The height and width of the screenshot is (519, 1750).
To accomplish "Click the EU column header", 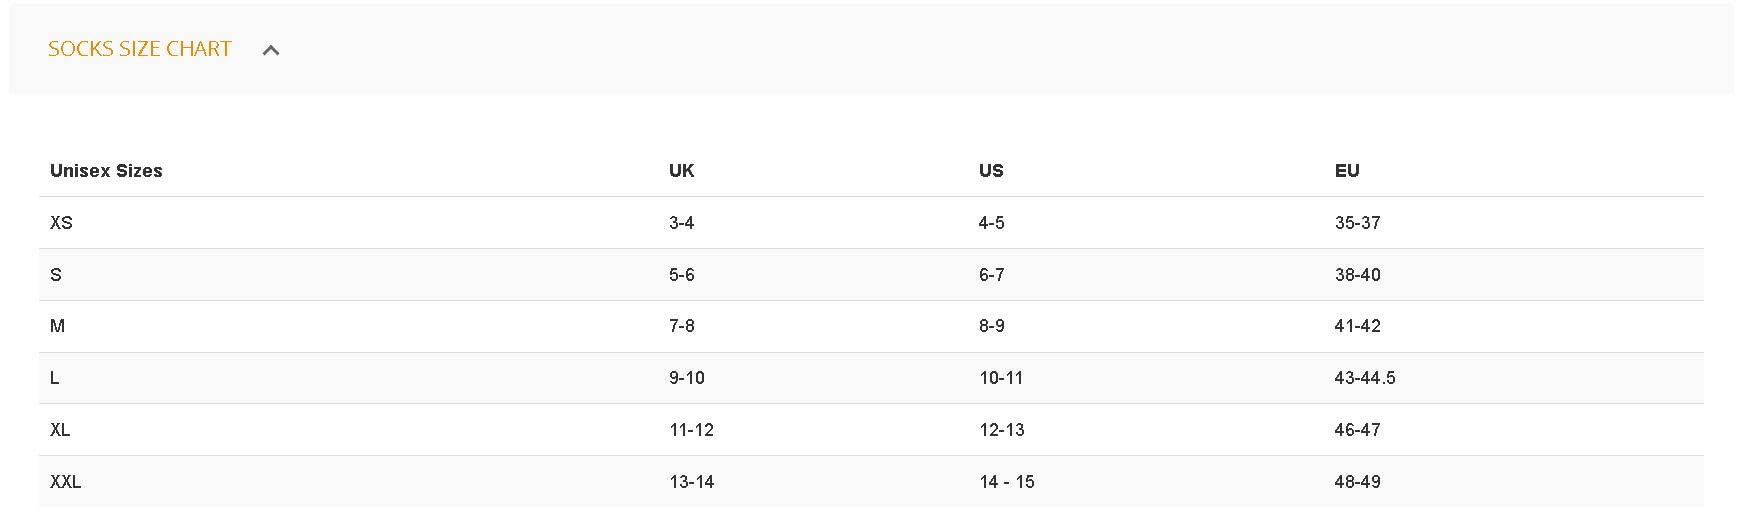I will 1346,171.
